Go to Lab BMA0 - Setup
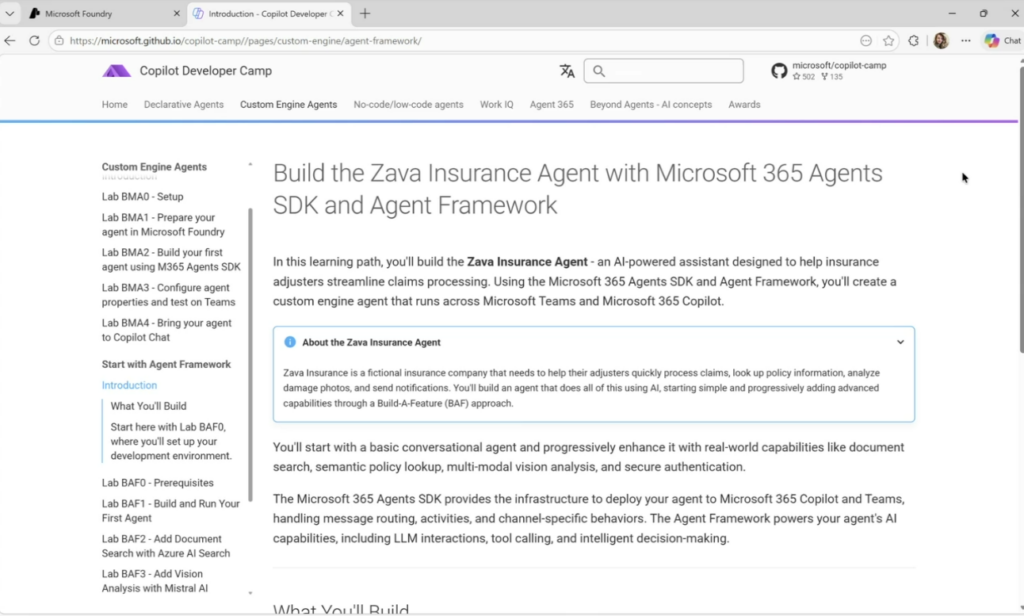1024x616 pixels. click(x=142, y=197)
